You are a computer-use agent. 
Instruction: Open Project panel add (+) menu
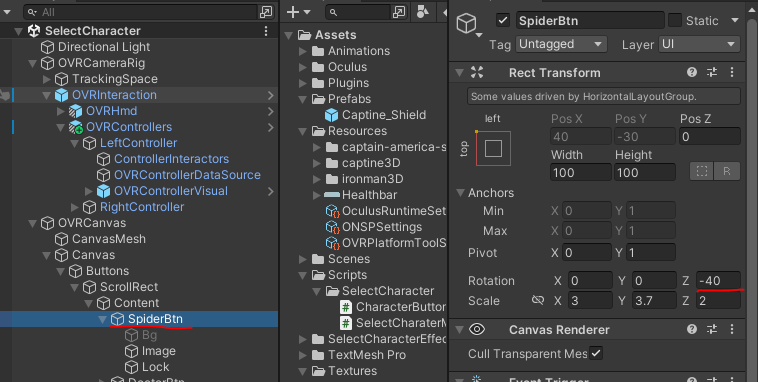[298, 12]
